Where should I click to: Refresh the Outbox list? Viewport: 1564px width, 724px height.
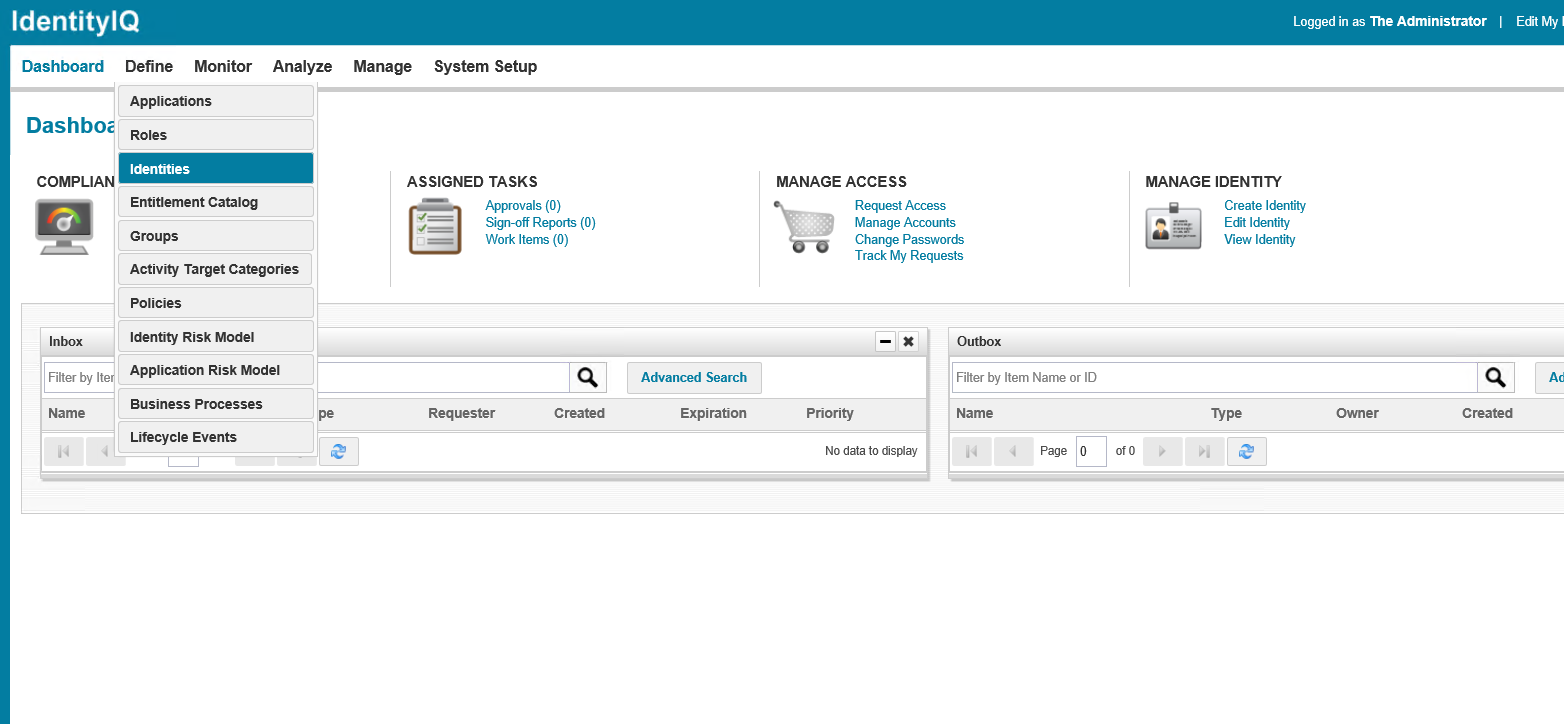[x=1246, y=451]
